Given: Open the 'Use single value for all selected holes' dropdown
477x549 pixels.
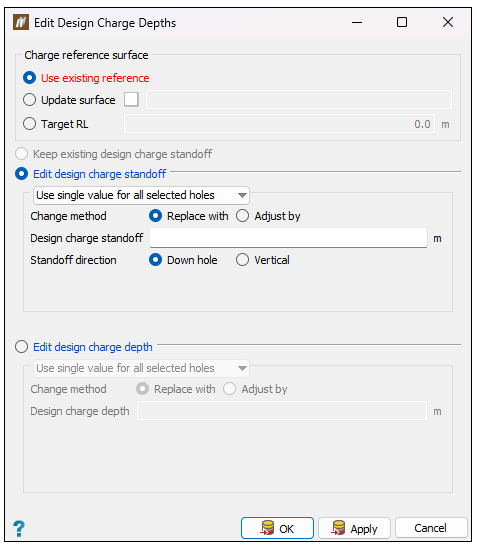Looking at the screenshot, I should tap(141, 195).
